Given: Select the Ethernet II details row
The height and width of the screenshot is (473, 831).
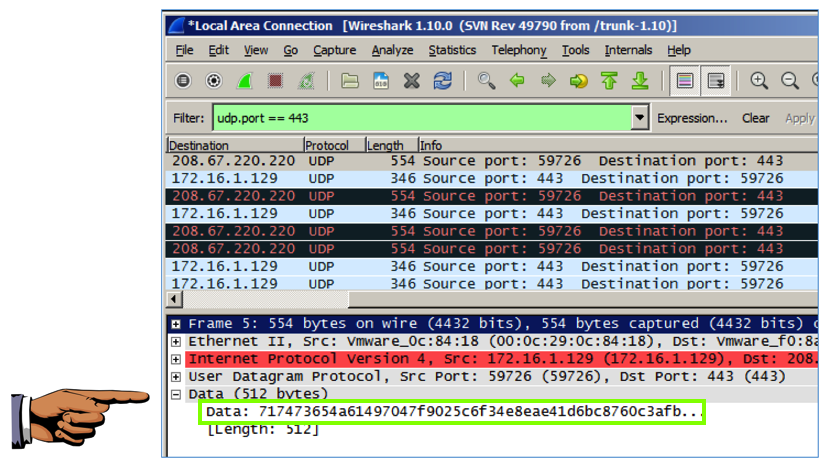Looking at the screenshot, I should [502, 341].
